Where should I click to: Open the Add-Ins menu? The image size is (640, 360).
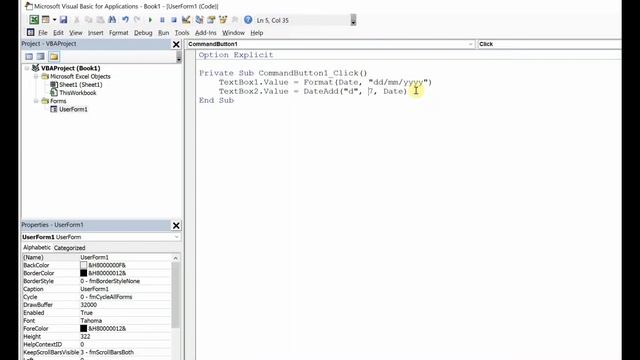[x=206, y=33]
